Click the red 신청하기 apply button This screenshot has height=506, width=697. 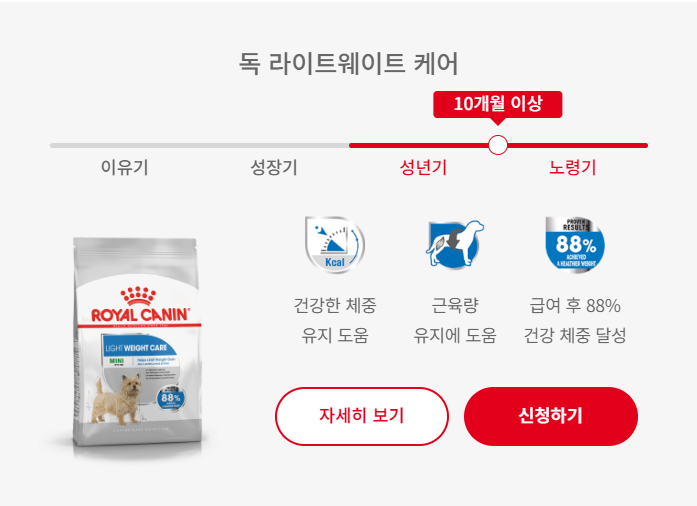click(551, 416)
